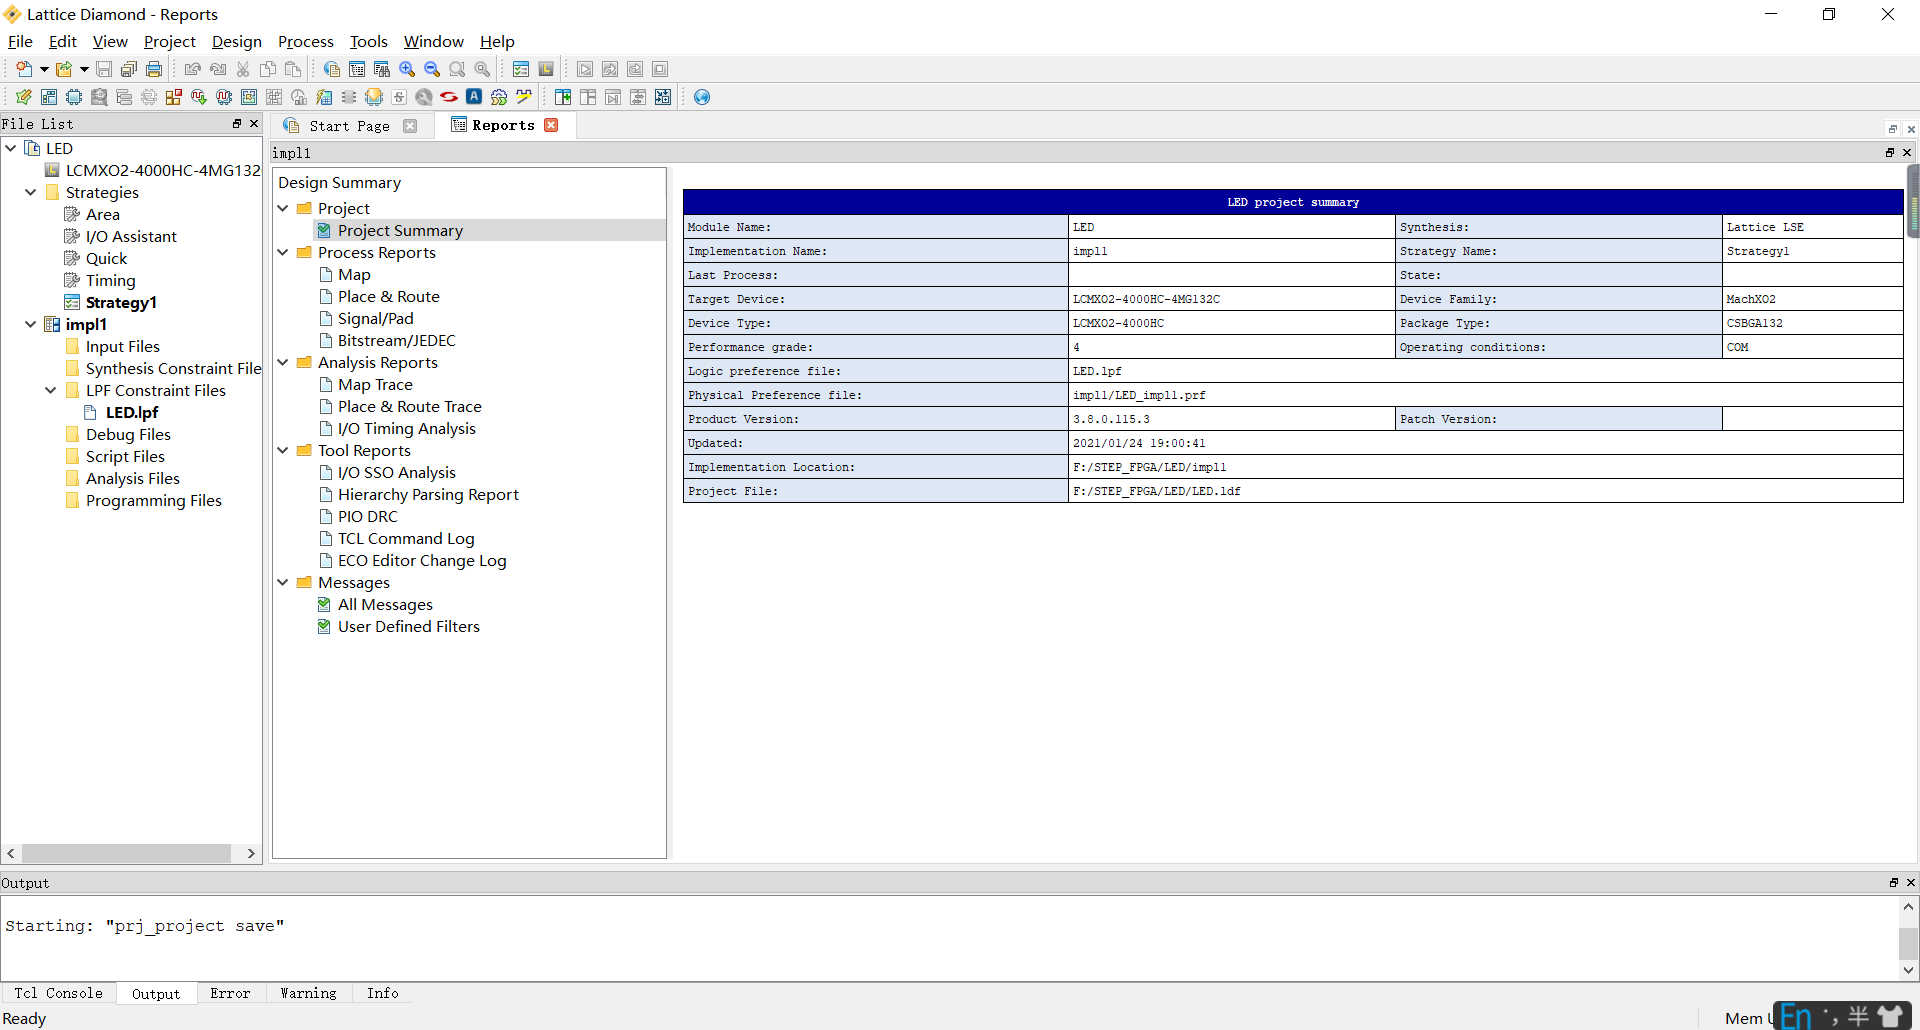The height and width of the screenshot is (1030, 1920).
Task: Click the Save All toolbar icon
Action: click(129, 69)
